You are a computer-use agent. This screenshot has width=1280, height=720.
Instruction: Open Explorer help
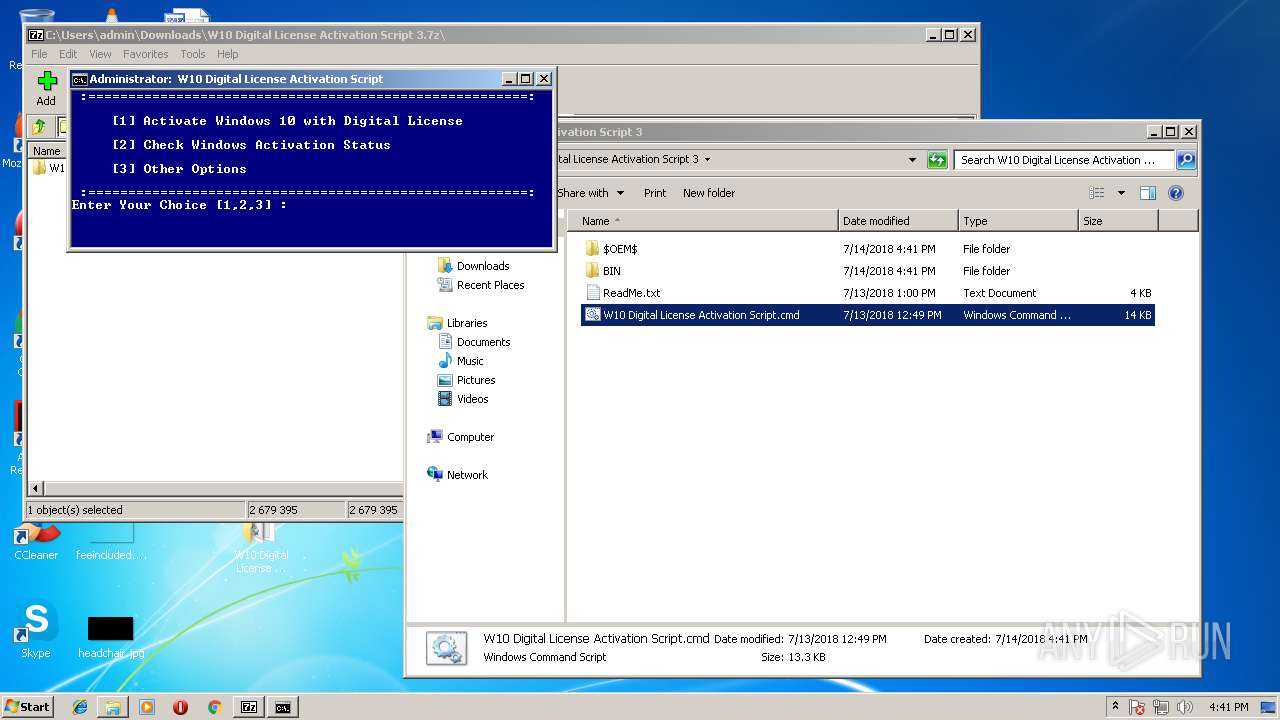[1176, 193]
